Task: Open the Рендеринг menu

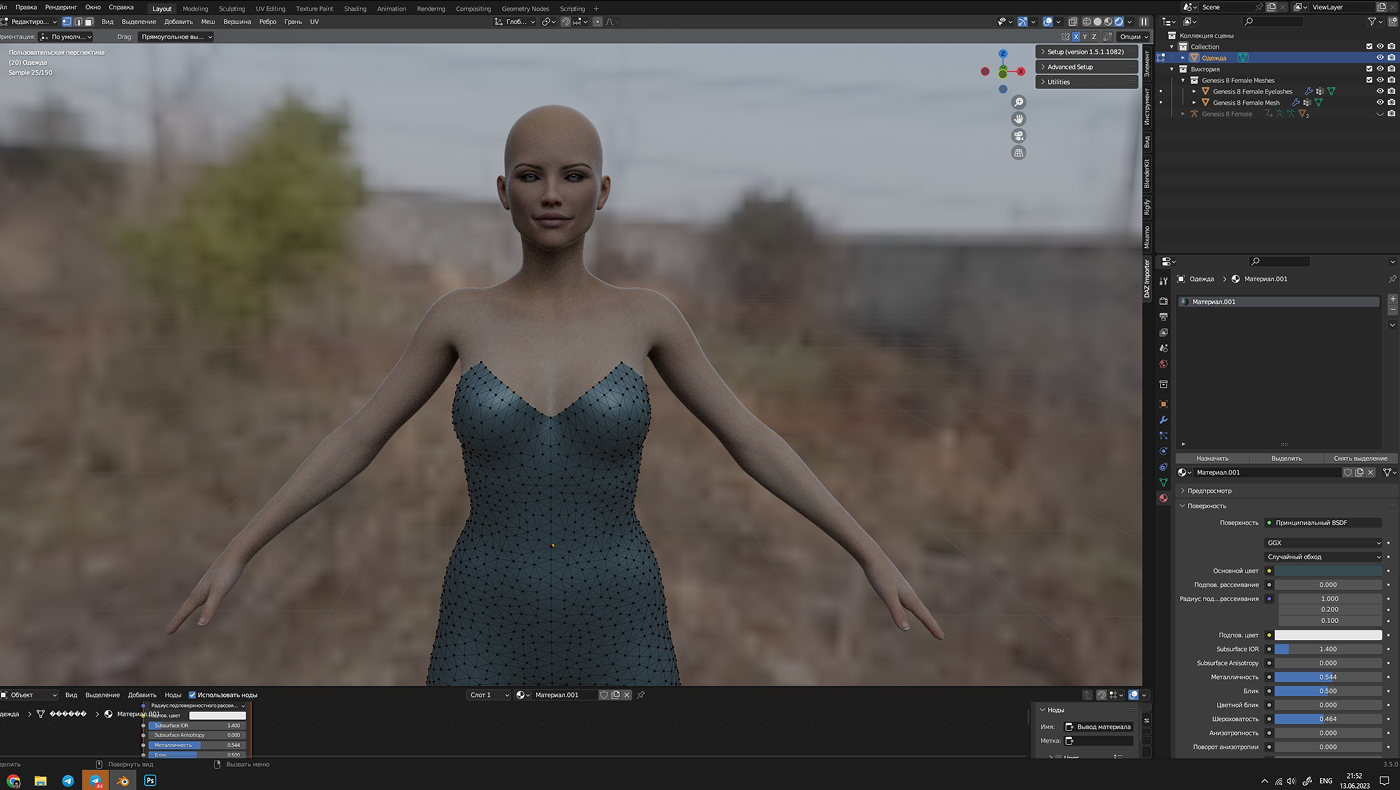Action: [x=60, y=7]
